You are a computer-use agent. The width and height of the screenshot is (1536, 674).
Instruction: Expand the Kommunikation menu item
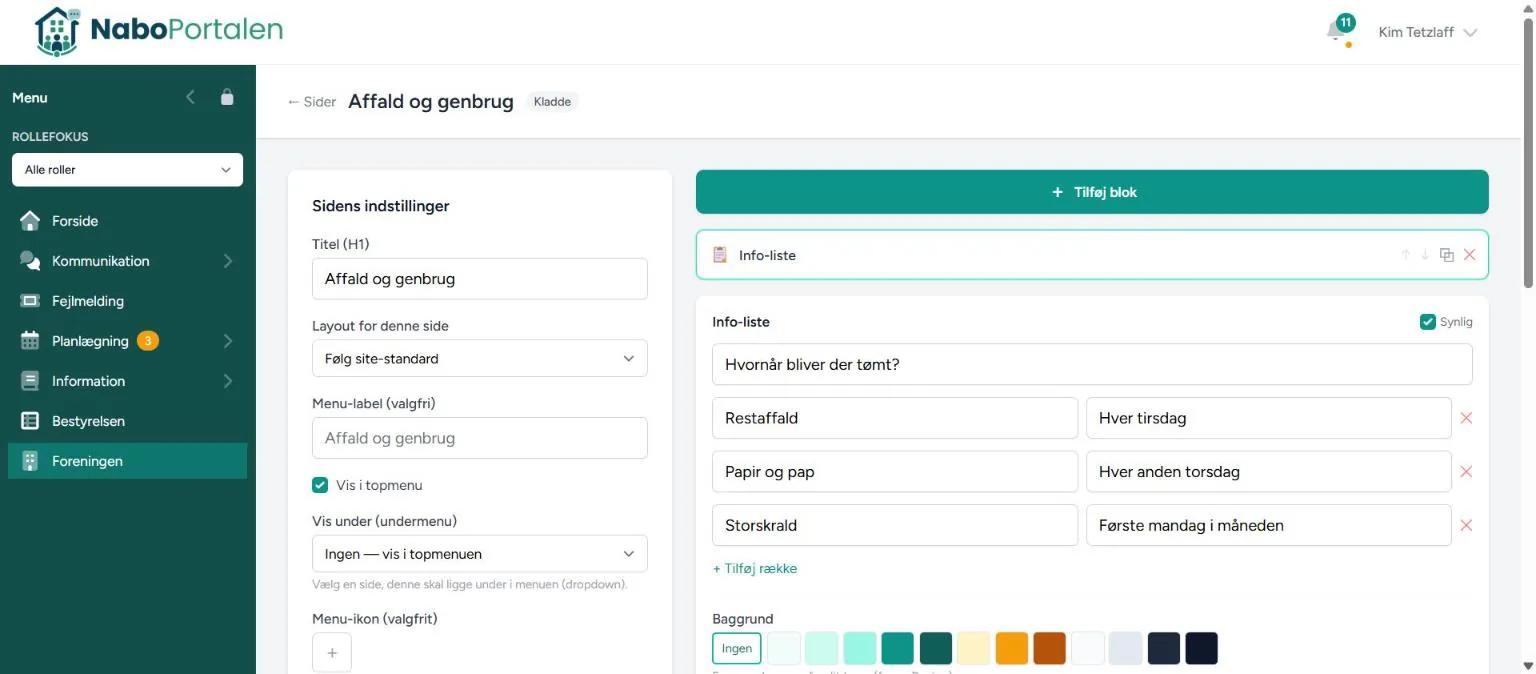[x=127, y=261]
